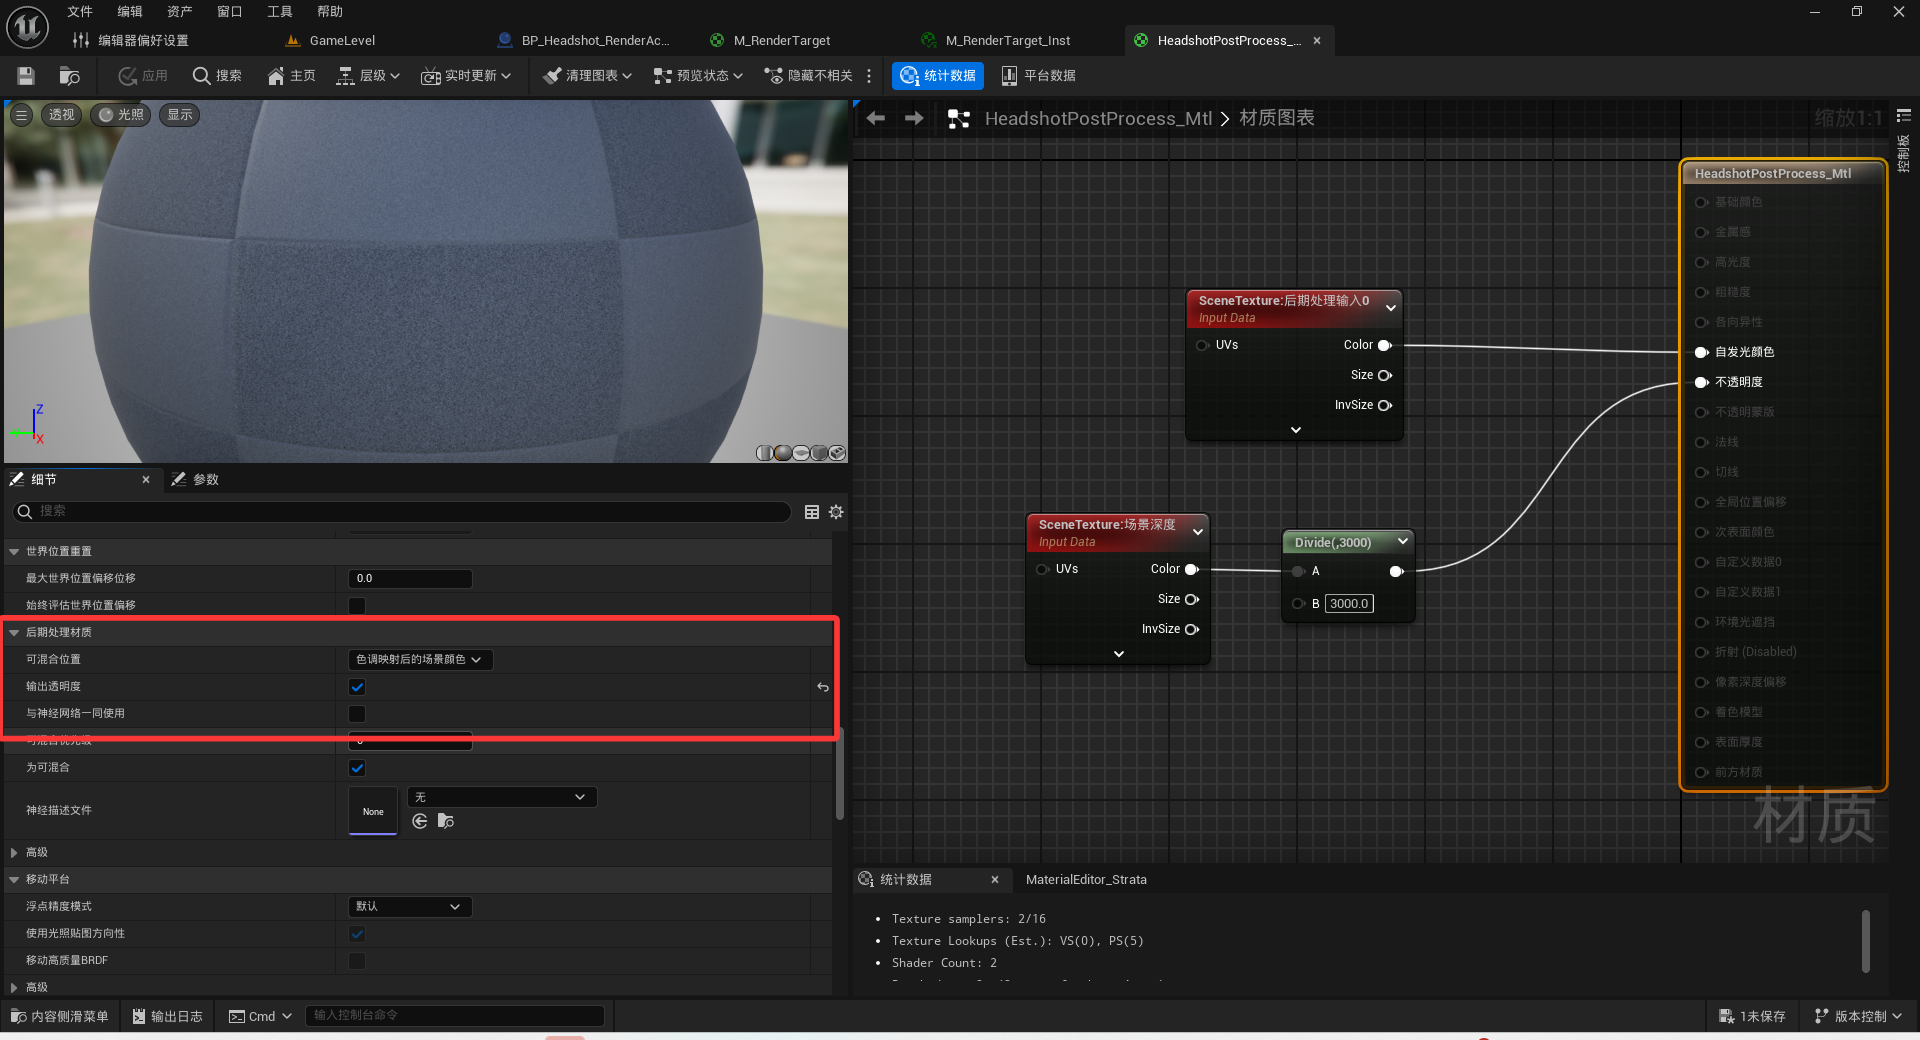1920x1040 pixels.
Task: Select cylinder preview mesh shape
Action: pyautogui.click(x=765, y=453)
